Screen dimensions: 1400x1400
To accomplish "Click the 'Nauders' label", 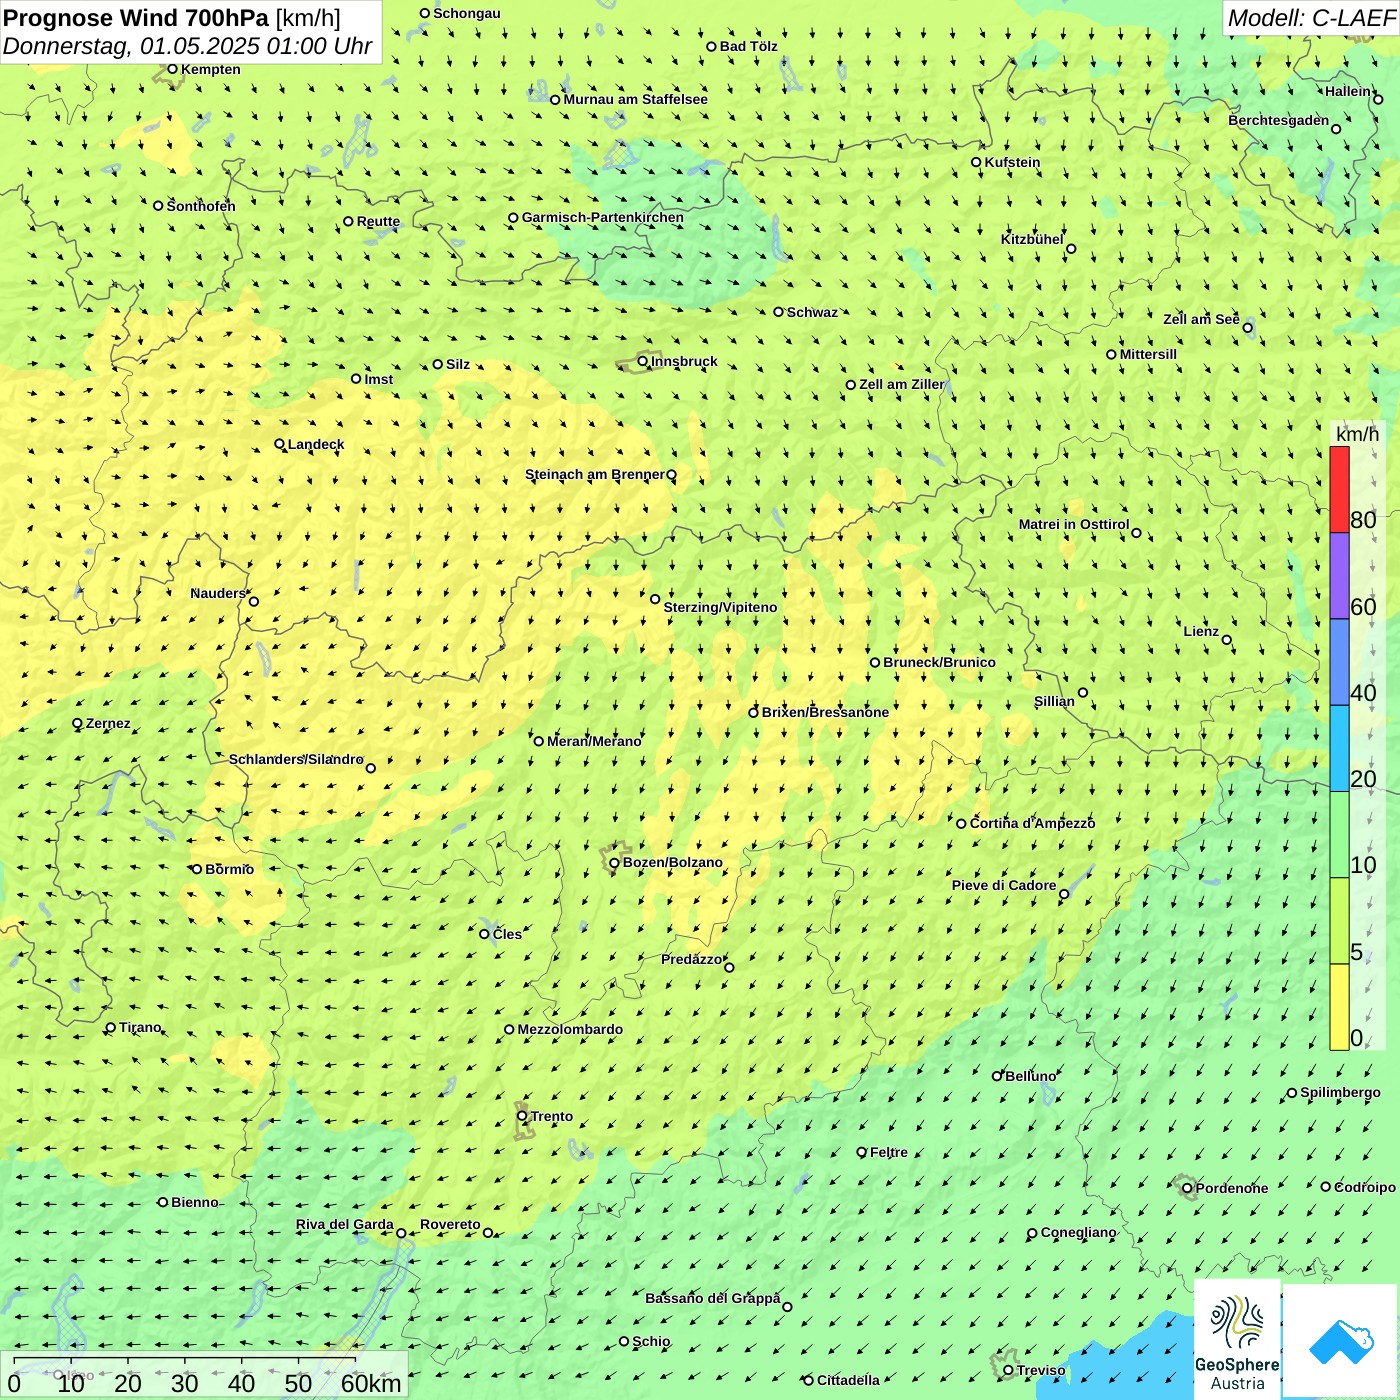I will coord(218,593).
